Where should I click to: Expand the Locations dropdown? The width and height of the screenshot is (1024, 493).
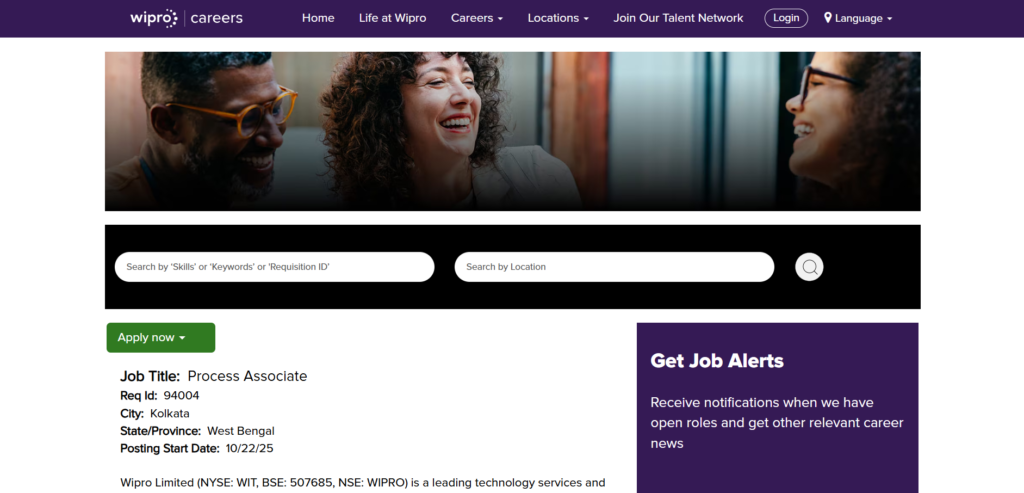558,18
